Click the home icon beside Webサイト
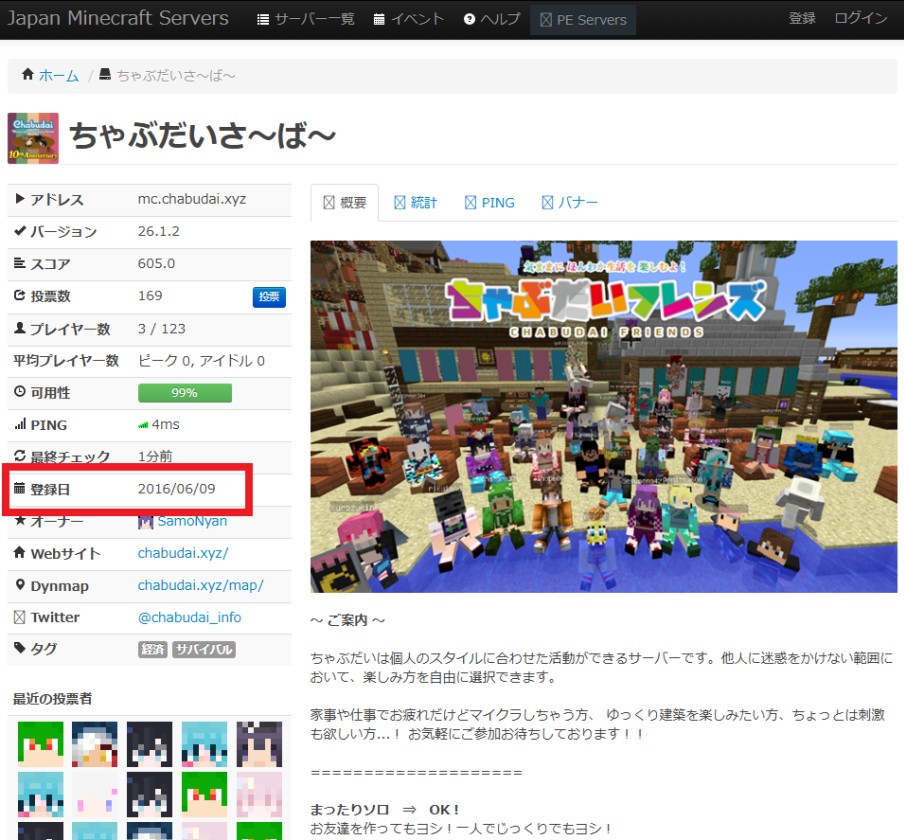 [x=20, y=552]
